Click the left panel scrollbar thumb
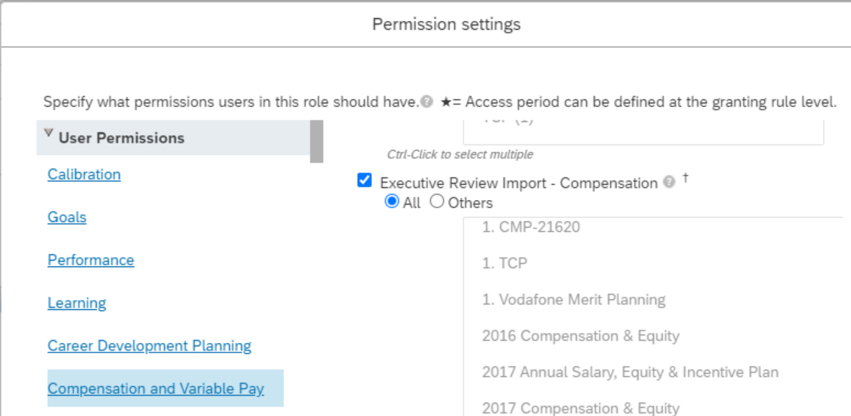Image resolution: width=851 pixels, height=416 pixels. coord(316,140)
